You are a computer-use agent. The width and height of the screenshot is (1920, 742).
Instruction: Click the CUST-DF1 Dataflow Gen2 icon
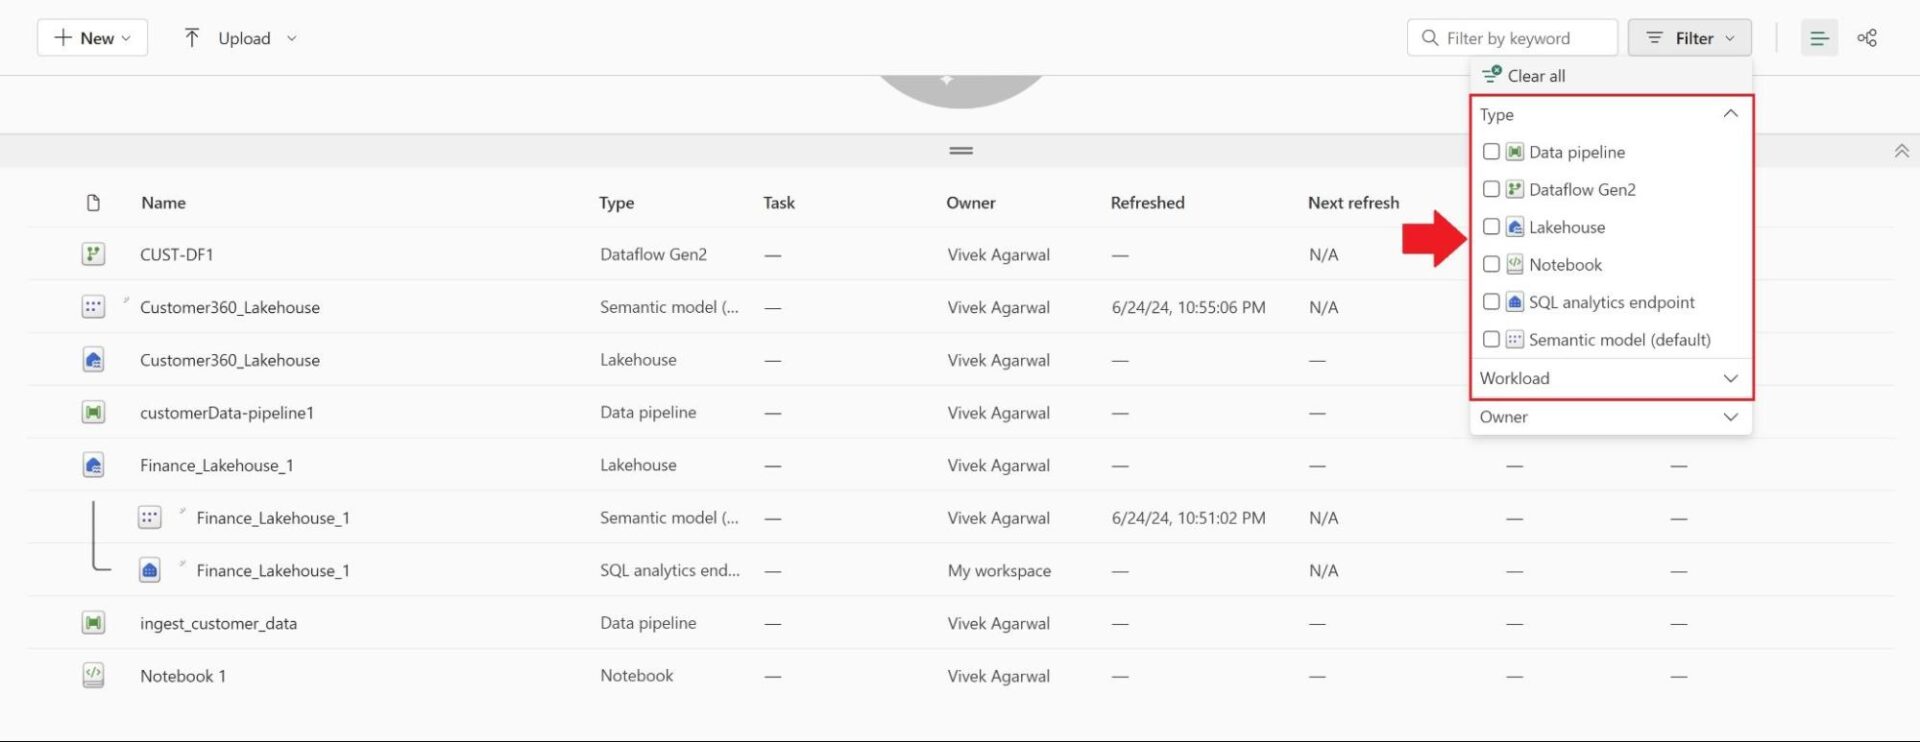tap(93, 254)
